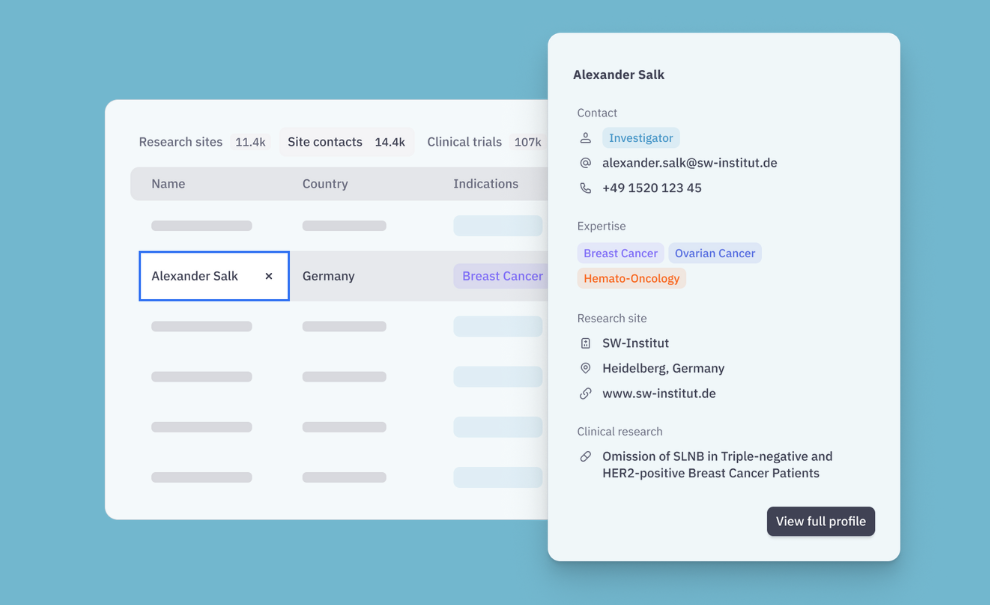Click the link icon beside the website URL
The image size is (990, 605).
[x=586, y=394]
